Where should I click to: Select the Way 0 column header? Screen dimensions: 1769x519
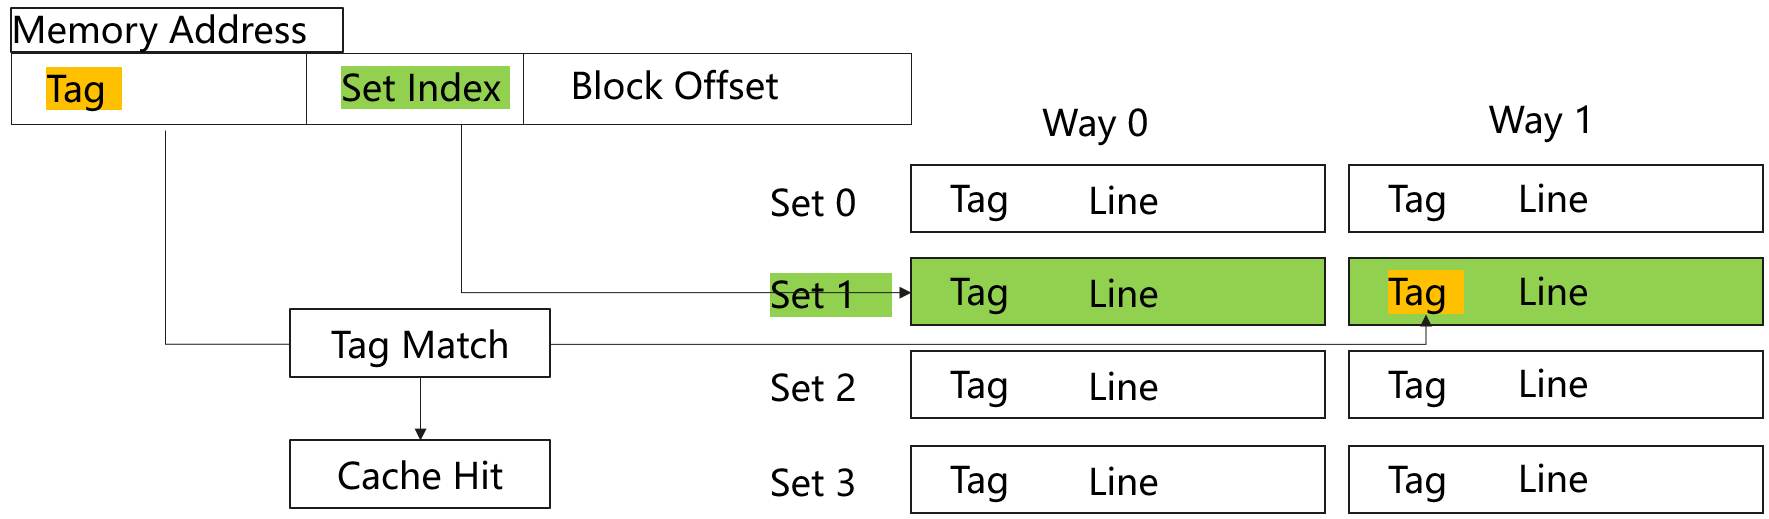(x=1095, y=123)
